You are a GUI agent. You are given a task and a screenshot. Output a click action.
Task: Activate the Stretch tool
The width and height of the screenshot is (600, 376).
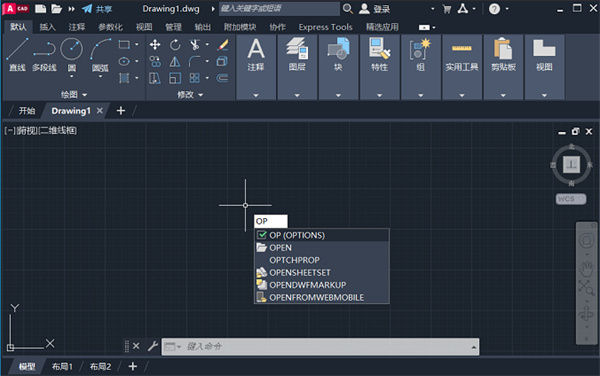coord(155,78)
